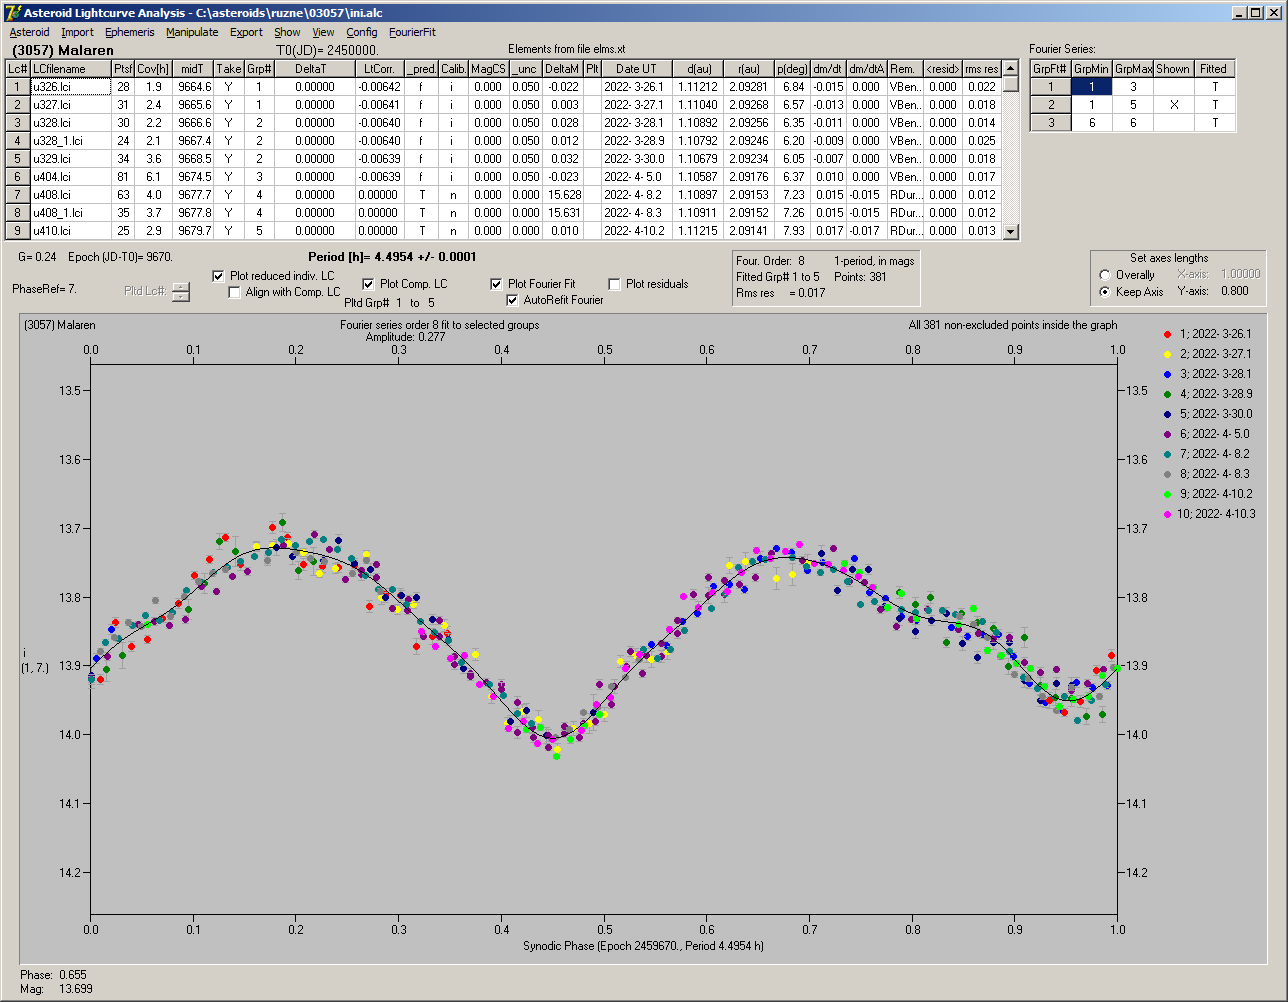Click the Shown X cell in Fourier row 2
Viewport: 1288px width, 1002px height.
click(x=1173, y=105)
